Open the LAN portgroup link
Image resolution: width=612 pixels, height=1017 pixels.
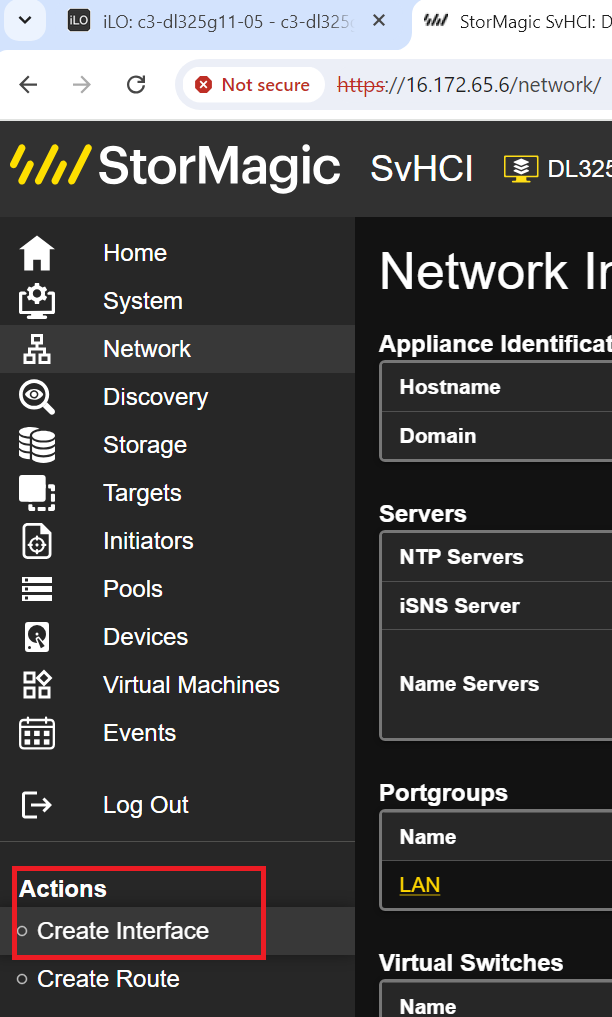419,885
